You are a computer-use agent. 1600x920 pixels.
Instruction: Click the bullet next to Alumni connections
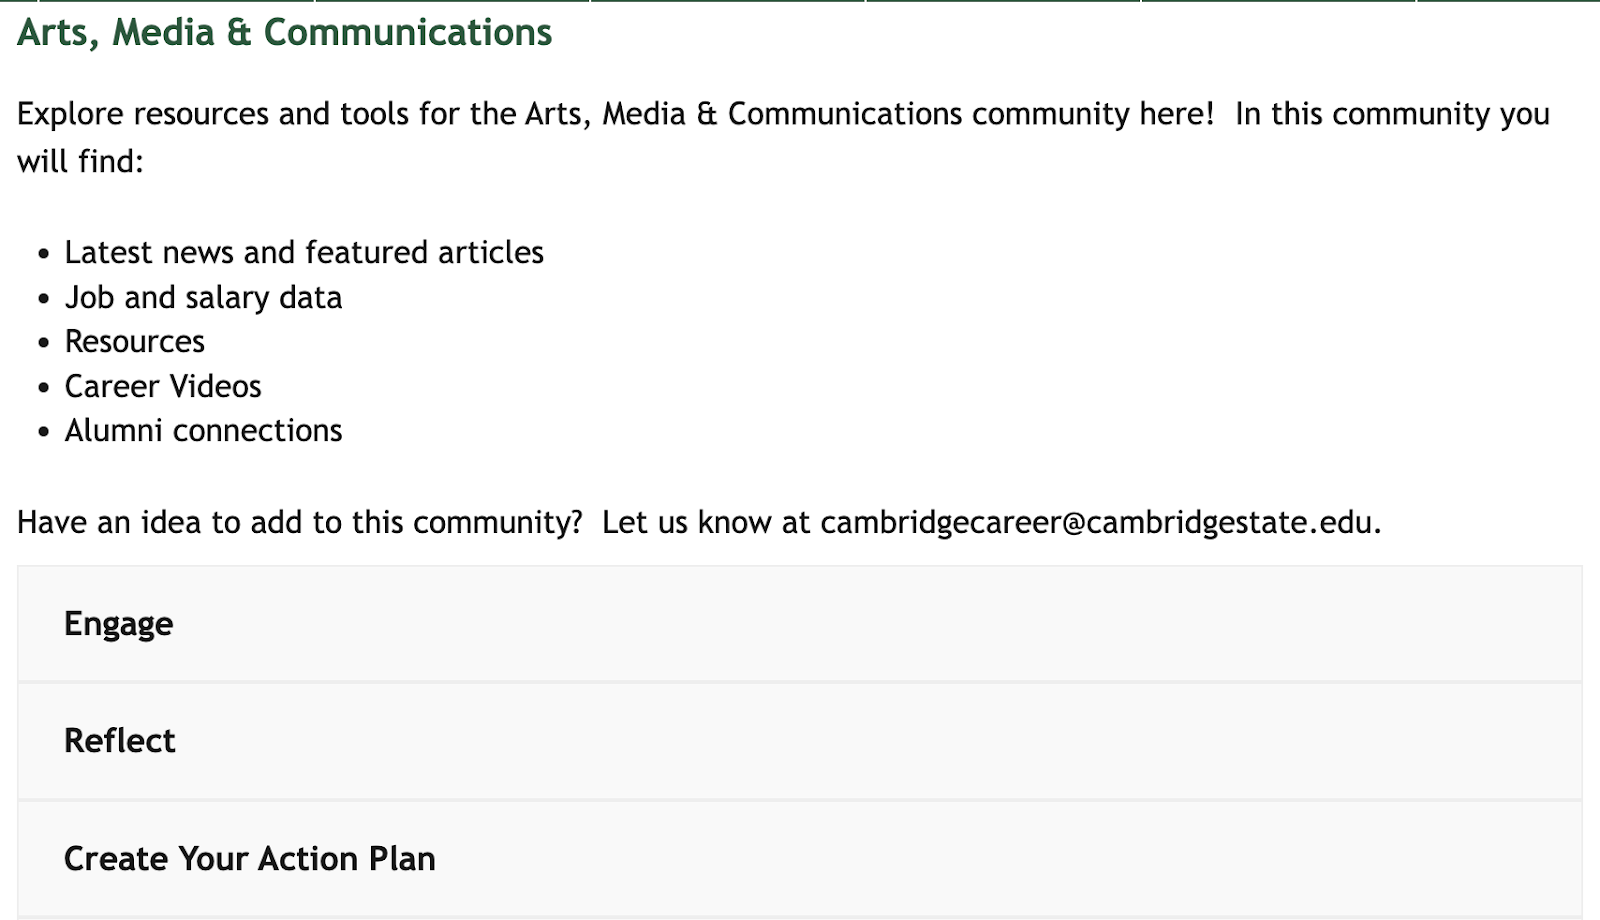[43, 433]
